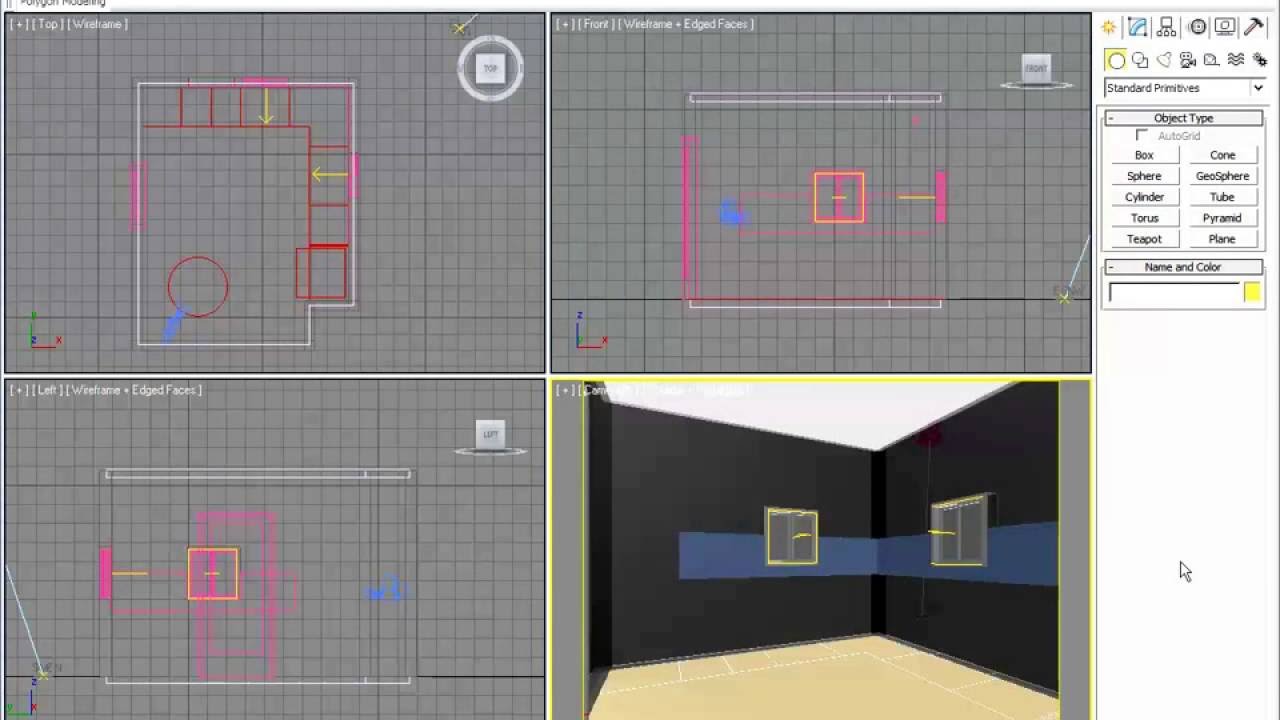Create a Torus primitive

coord(1144,218)
